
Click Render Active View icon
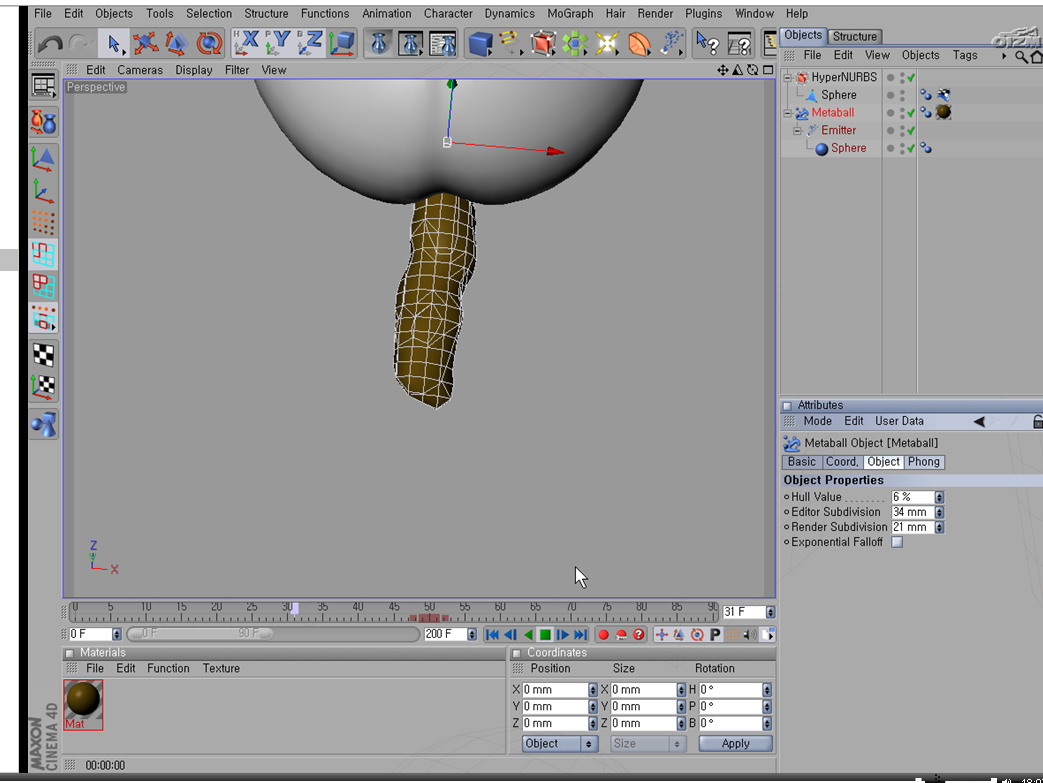pyautogui.click(x=378, y=44)
